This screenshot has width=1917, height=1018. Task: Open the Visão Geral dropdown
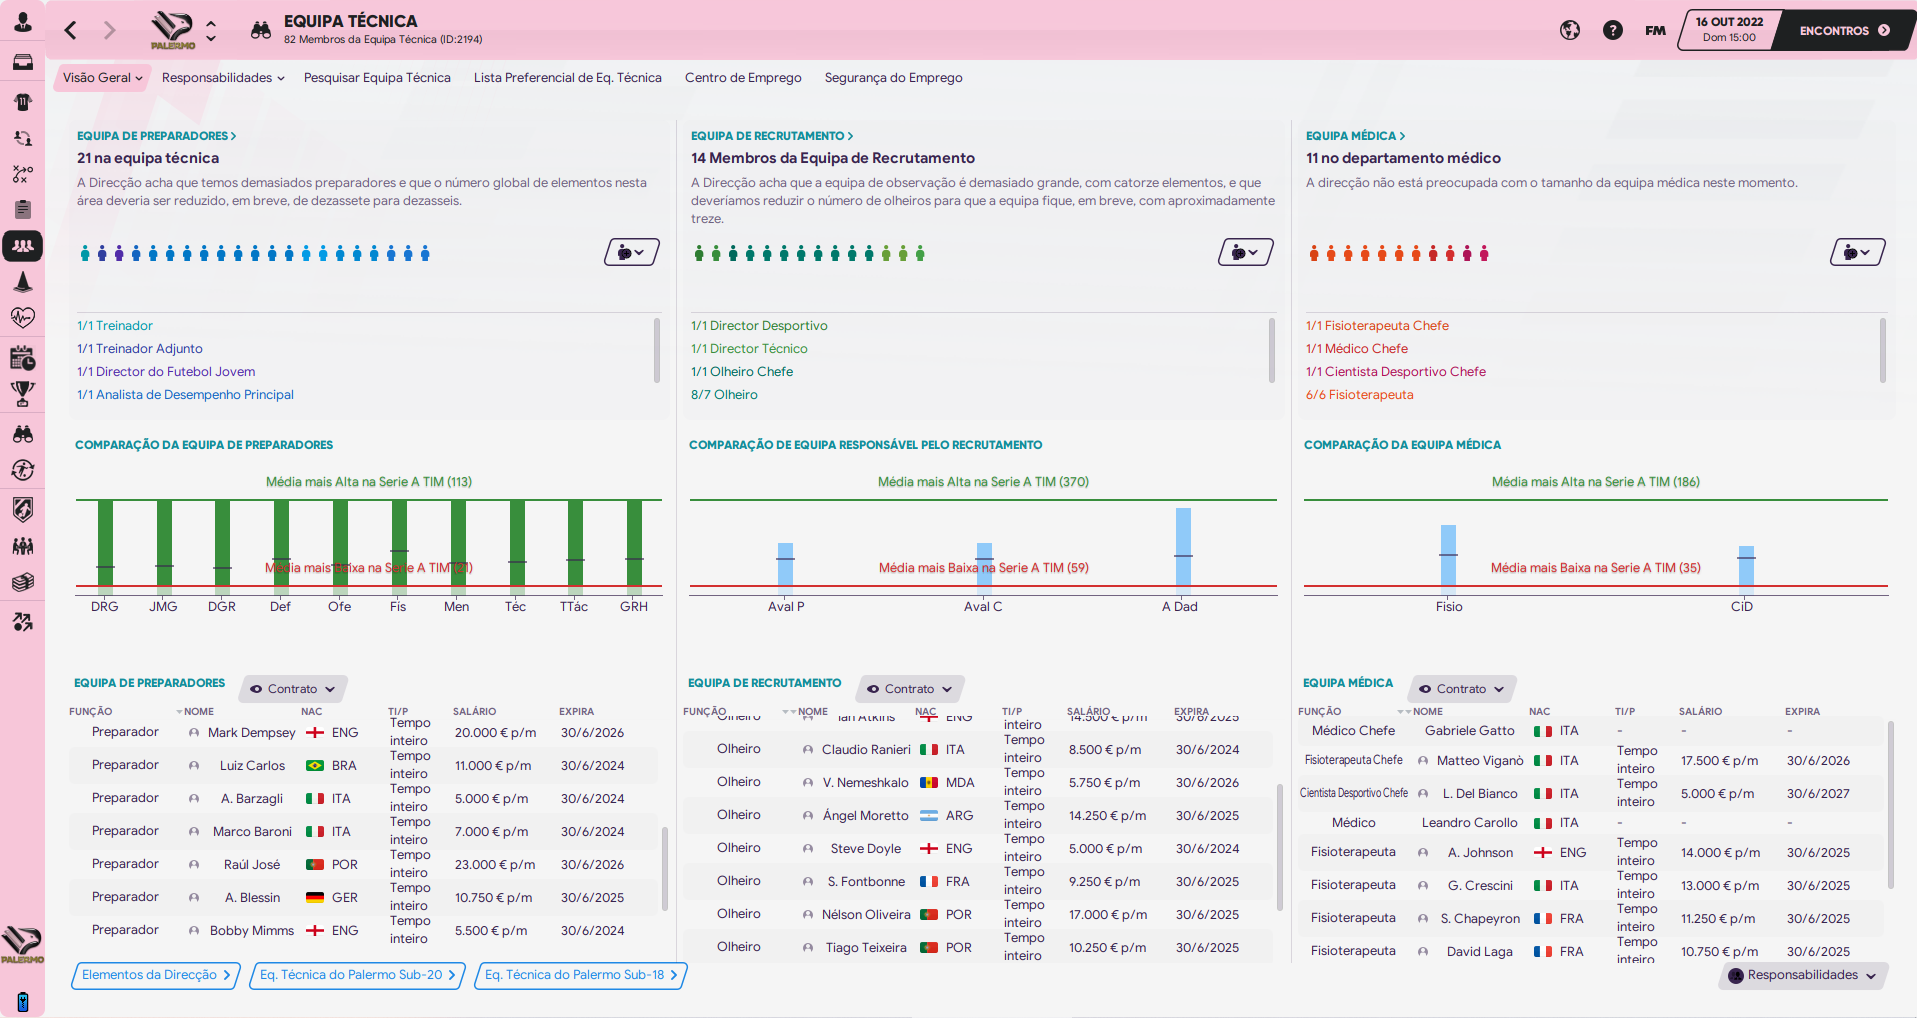click(x=102, y=78)
